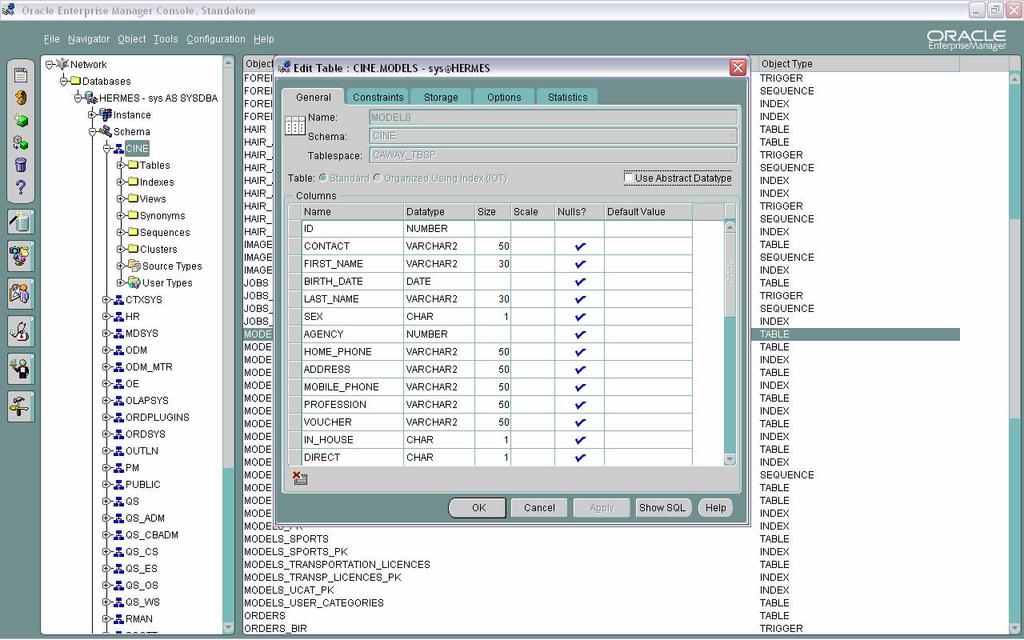The width and height of the screenshot is (1024, 640).
Task: Open the database wizard wand drawer icon
Action: [x=20, y=222]
